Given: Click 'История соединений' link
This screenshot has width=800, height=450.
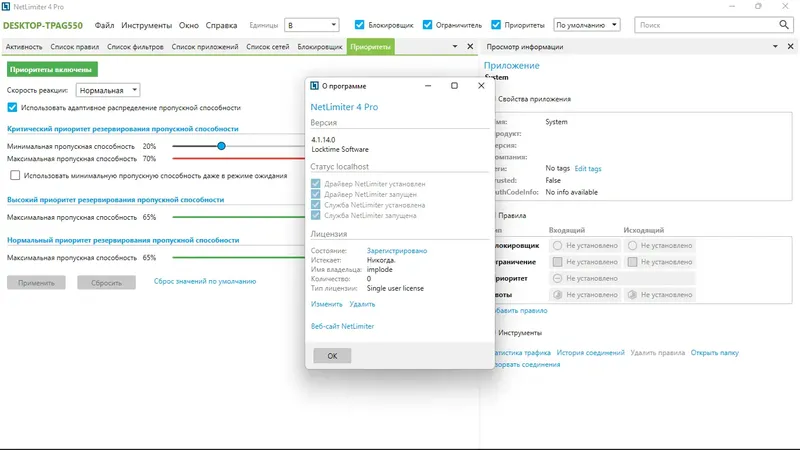Looking at the screenshot, I should tap(590, 353).
